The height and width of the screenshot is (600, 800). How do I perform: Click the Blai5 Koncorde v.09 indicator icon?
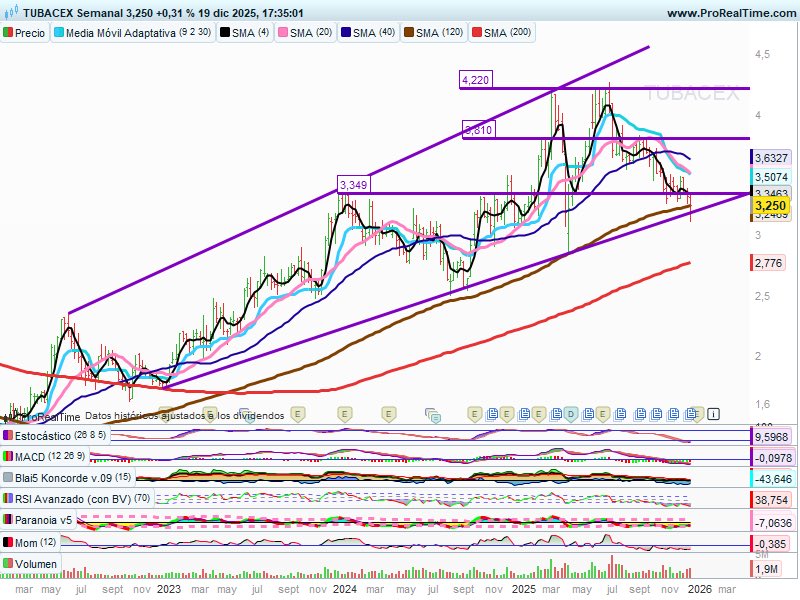[x=7, y=477]
